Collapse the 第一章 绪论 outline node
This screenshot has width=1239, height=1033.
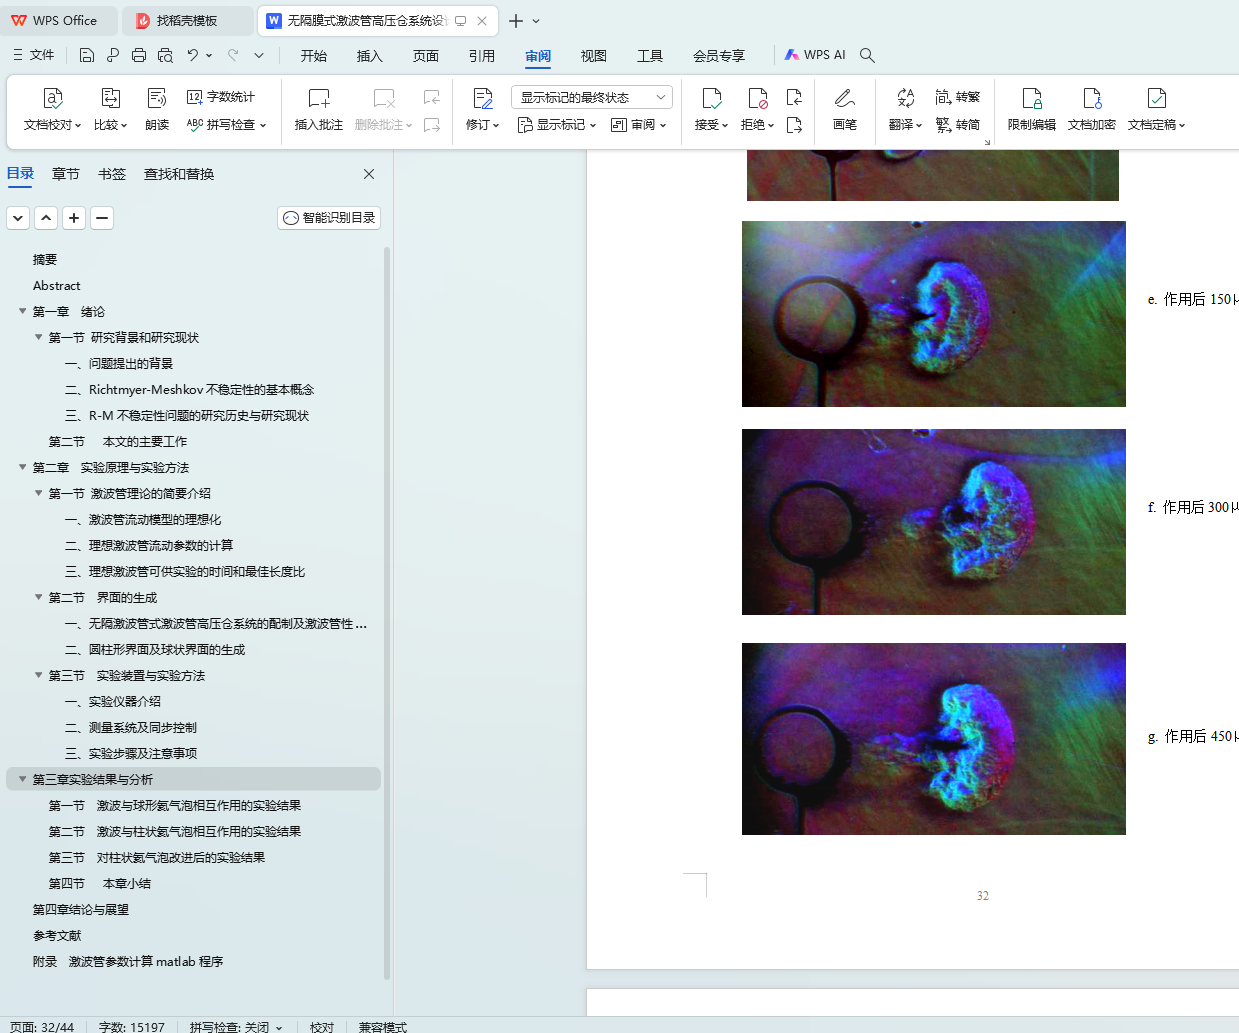point(23,311)
